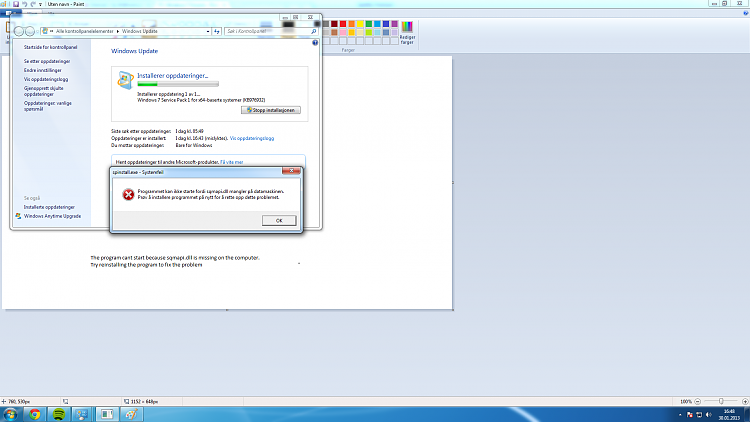Open the Windows Start button
750x422 pixels.
(x=11, y=414)
